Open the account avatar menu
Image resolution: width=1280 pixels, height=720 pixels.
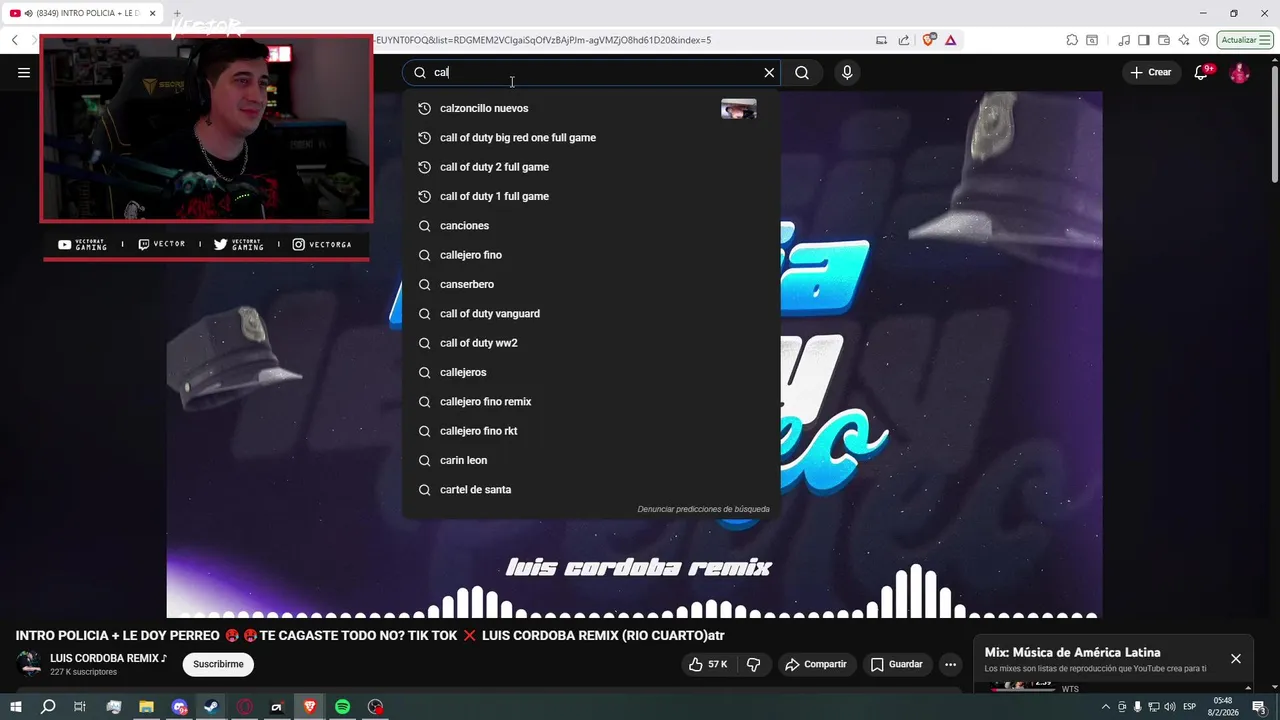tap(1239, 72)
